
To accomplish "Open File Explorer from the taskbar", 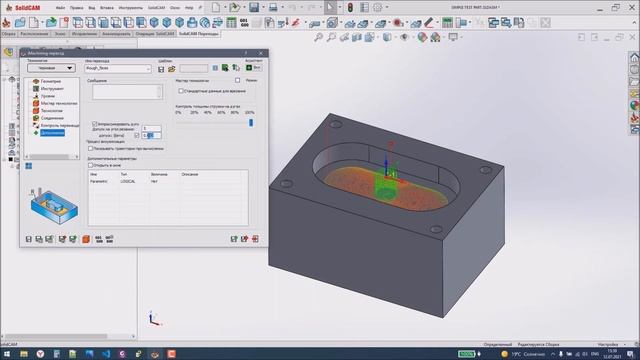I will tap(24, 354).
